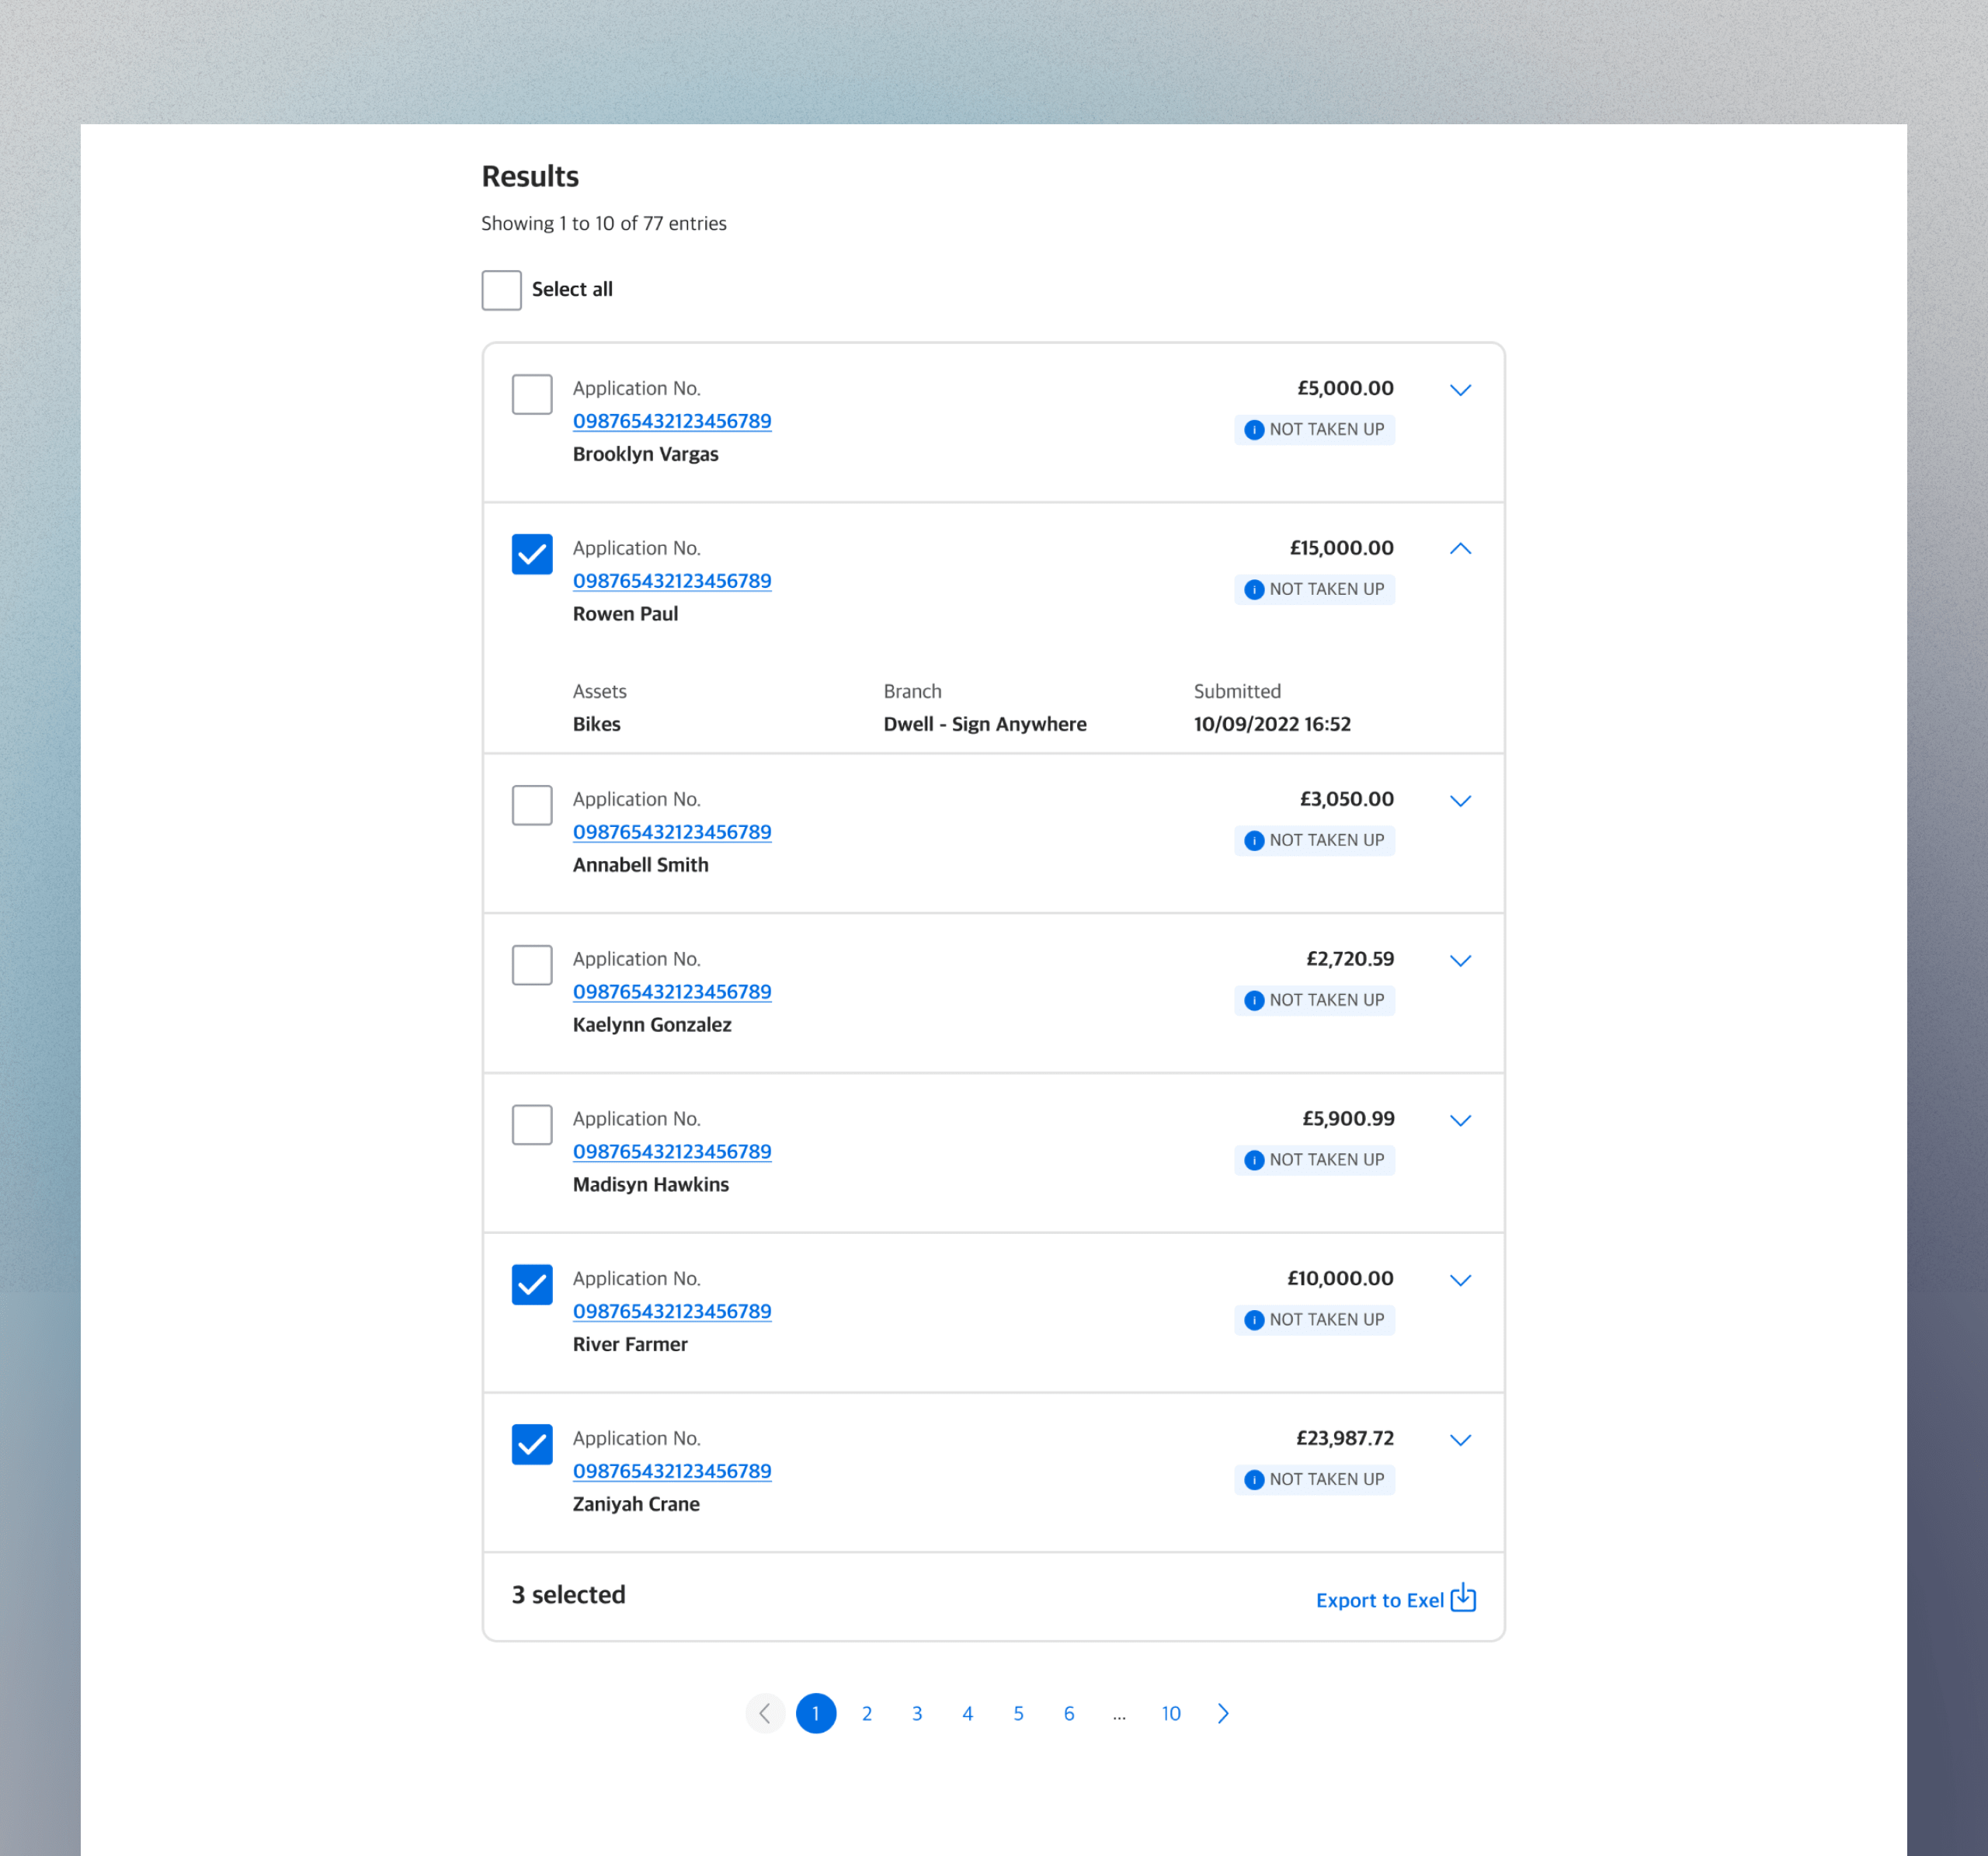The height and width of the screenshot is (1856, 1988).
Task: Click the export download icon
Action: coord(1463,1598)
